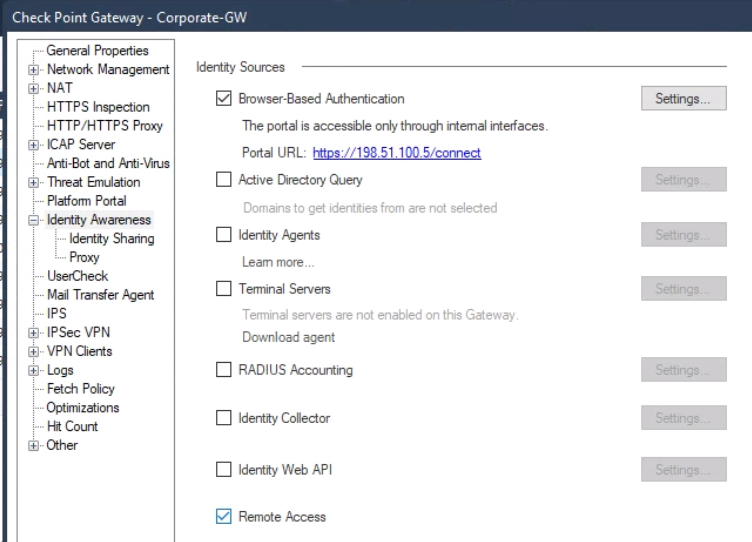
Task: Click Learn more link under Identity Agents
Action: 278,262
